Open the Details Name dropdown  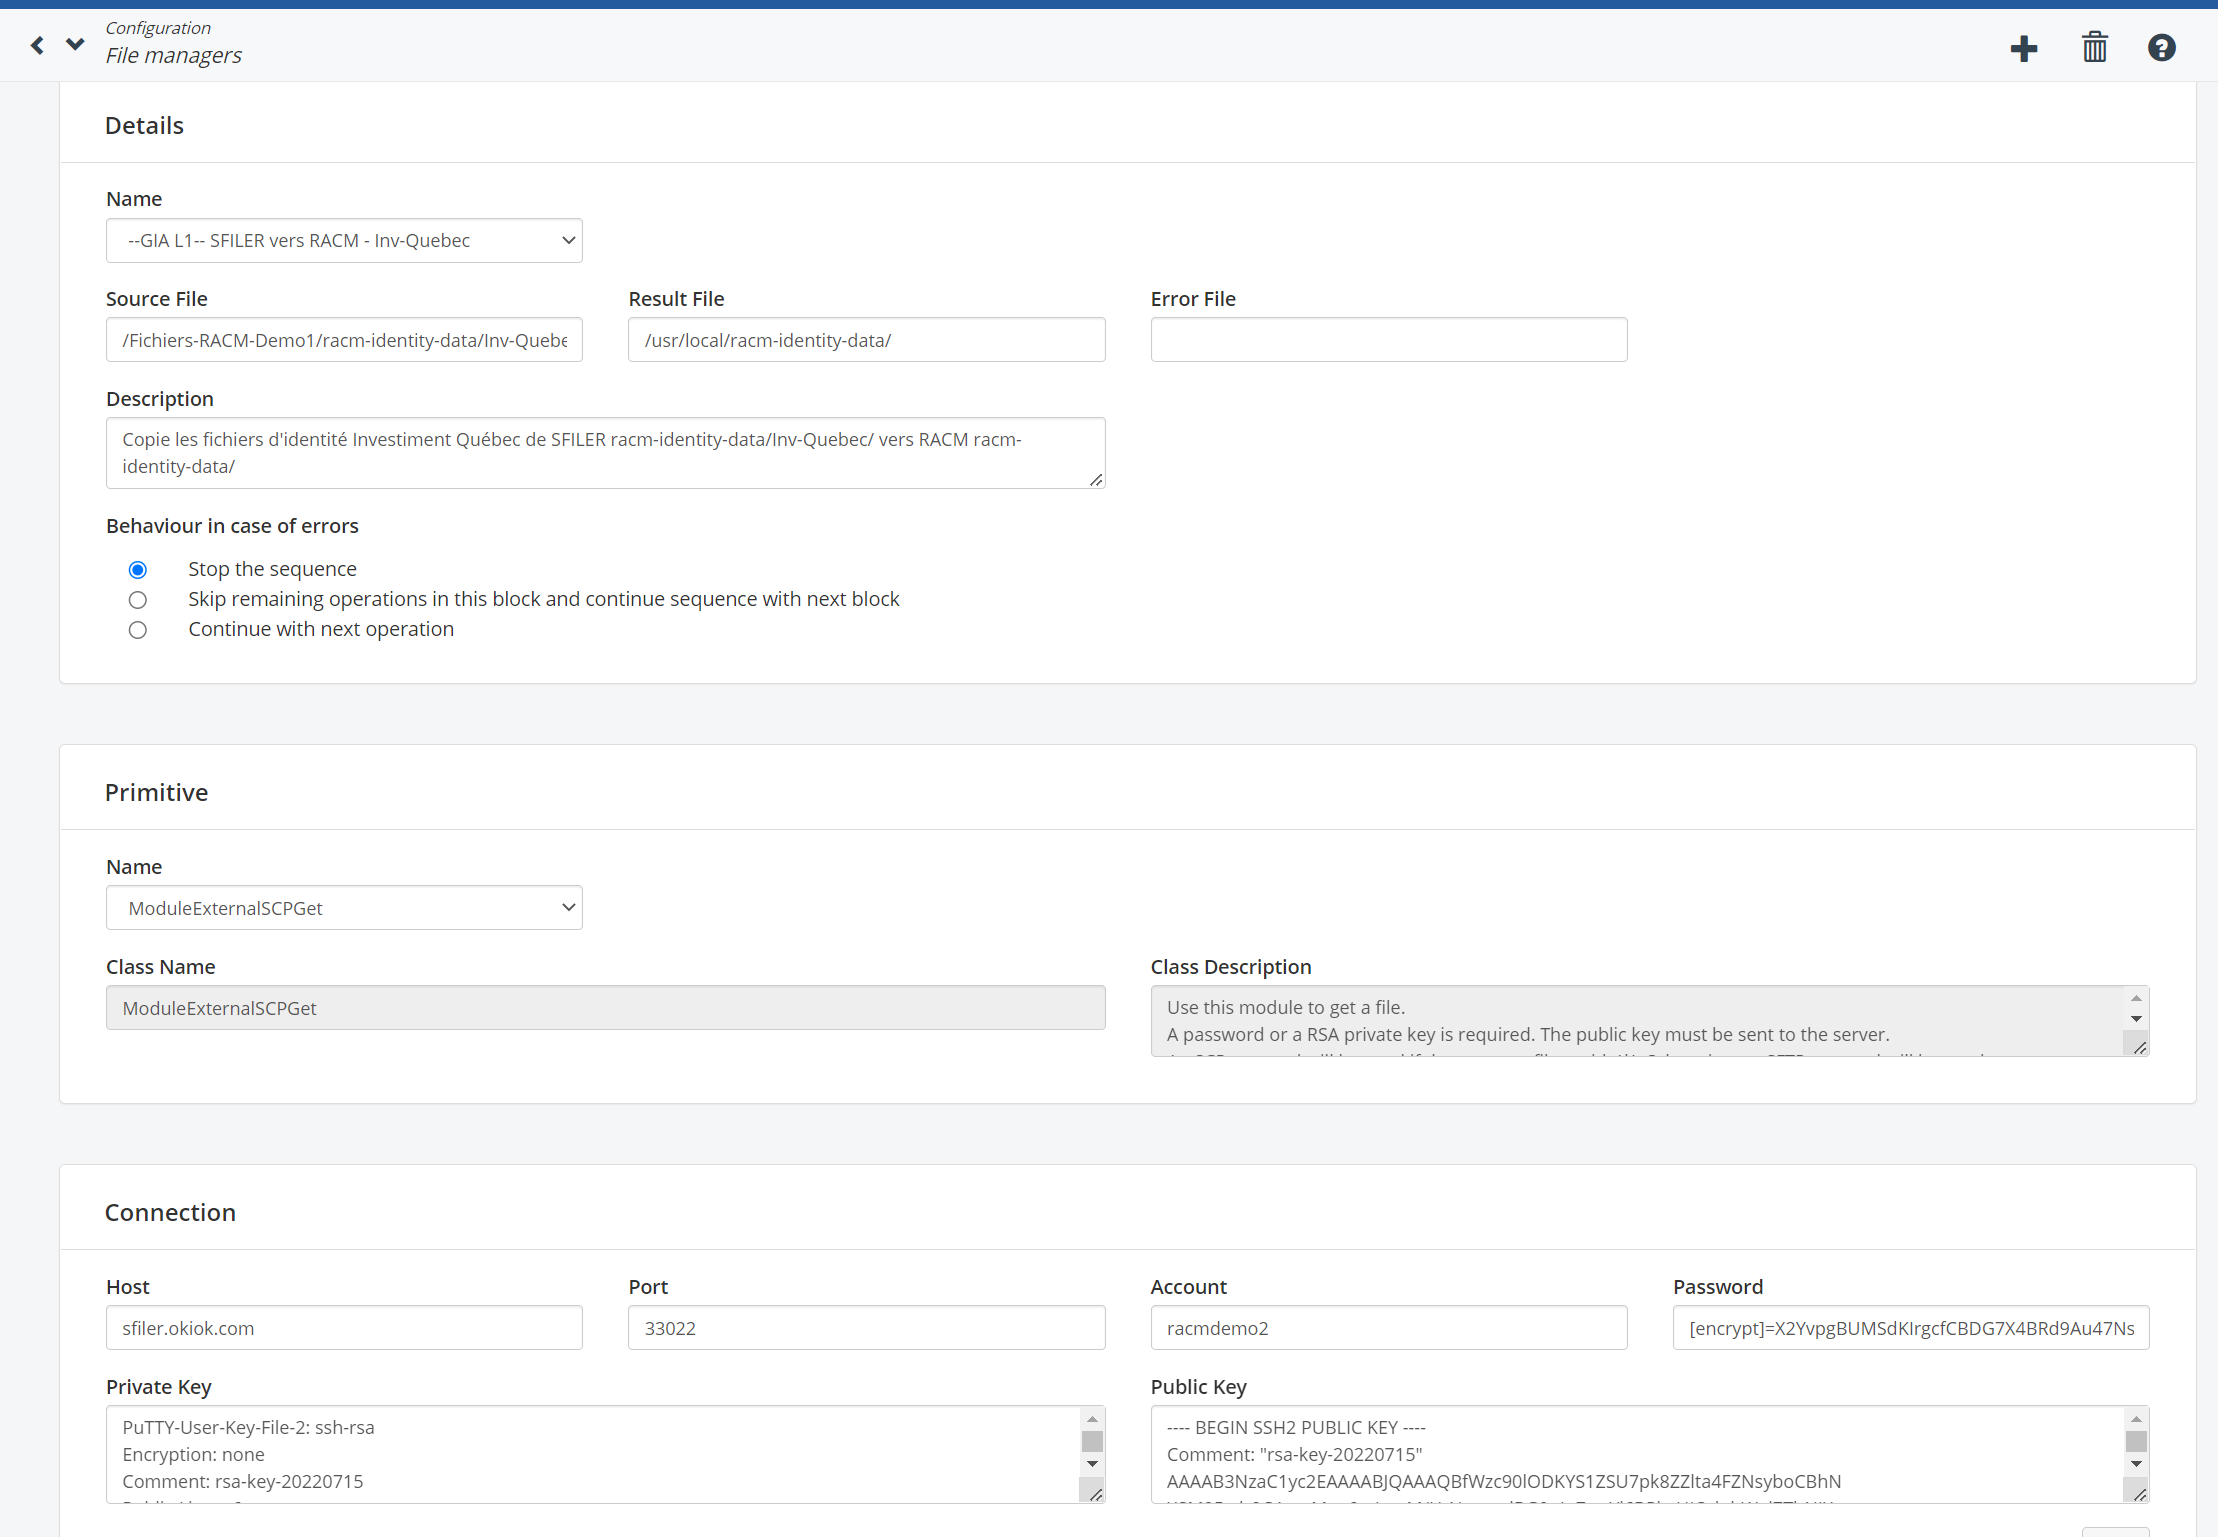click(344, 241)
